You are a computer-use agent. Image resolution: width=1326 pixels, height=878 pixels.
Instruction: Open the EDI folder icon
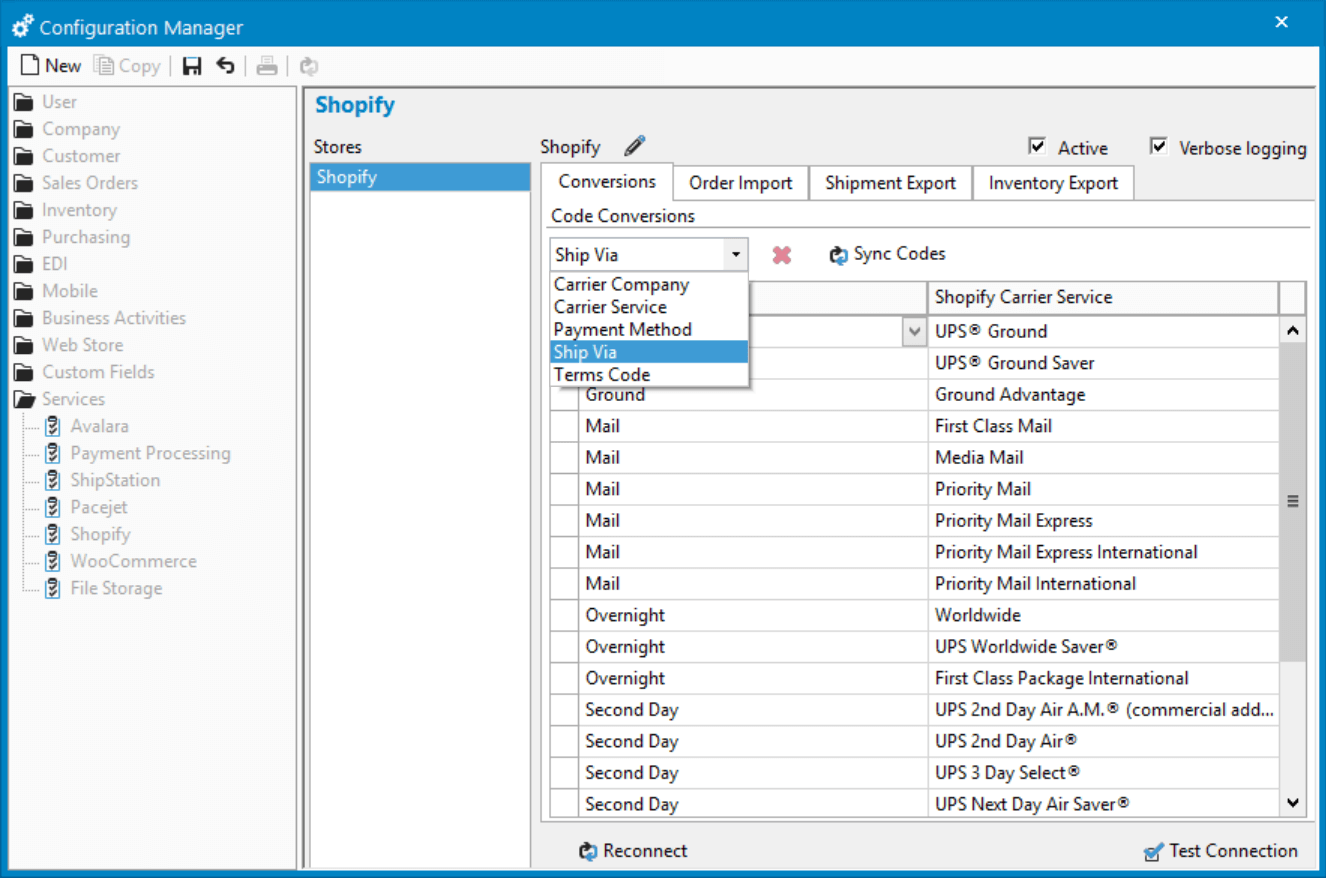coord(24,264)
